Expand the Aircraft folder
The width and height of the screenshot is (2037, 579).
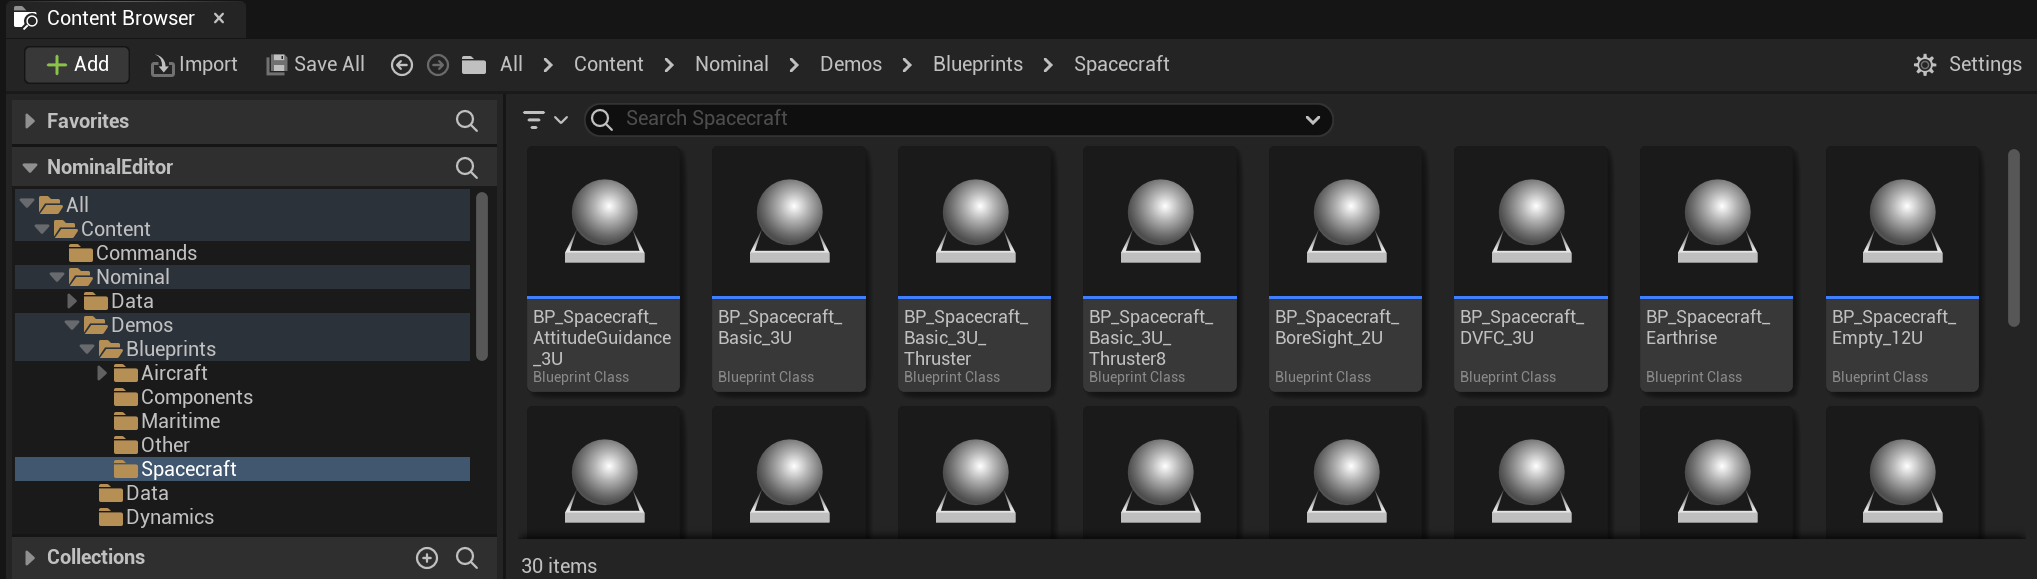coord(102,373)
